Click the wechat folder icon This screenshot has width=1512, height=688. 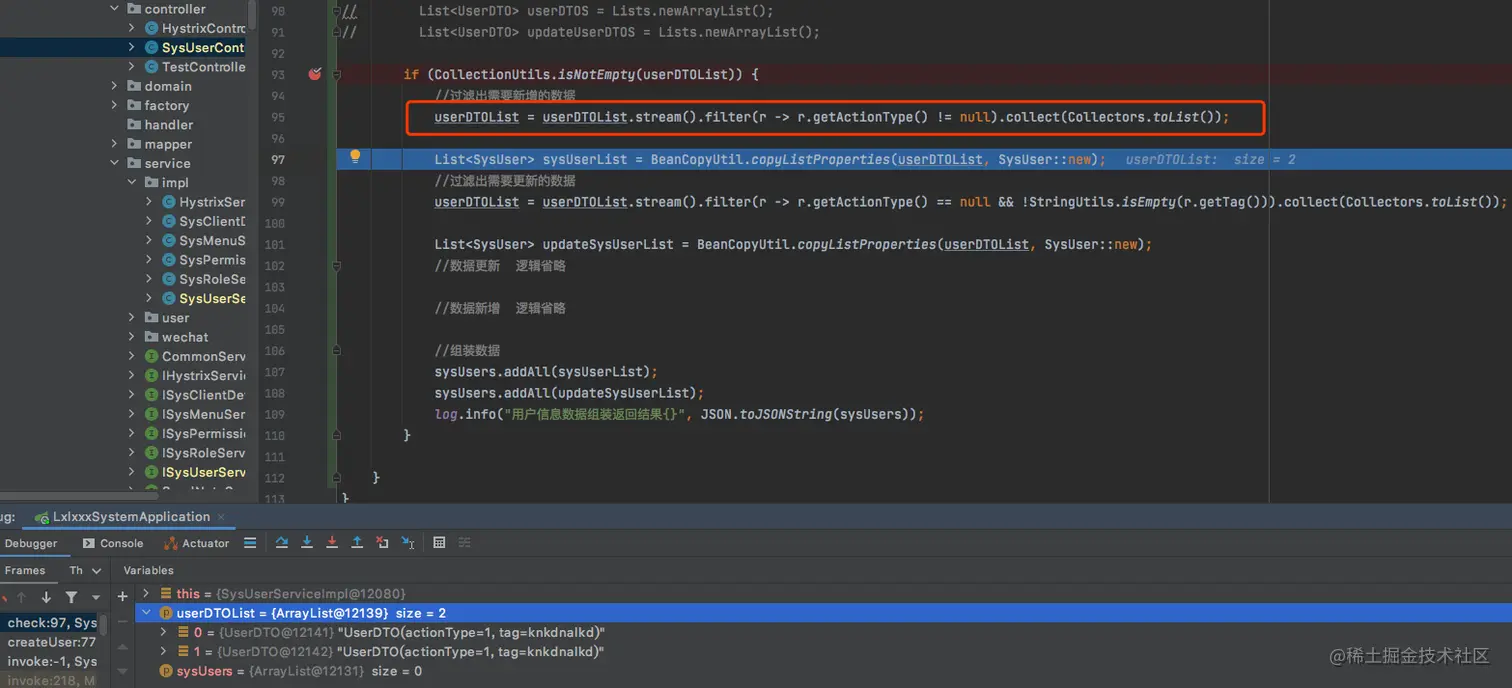click(x=152, y=337)
